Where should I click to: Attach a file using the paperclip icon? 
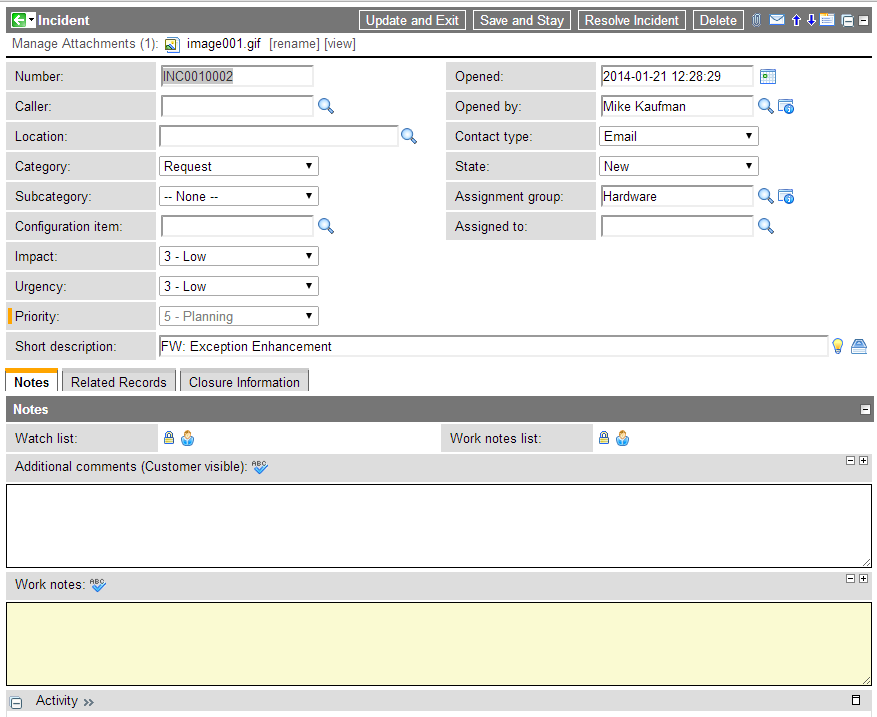click(756, 19)
